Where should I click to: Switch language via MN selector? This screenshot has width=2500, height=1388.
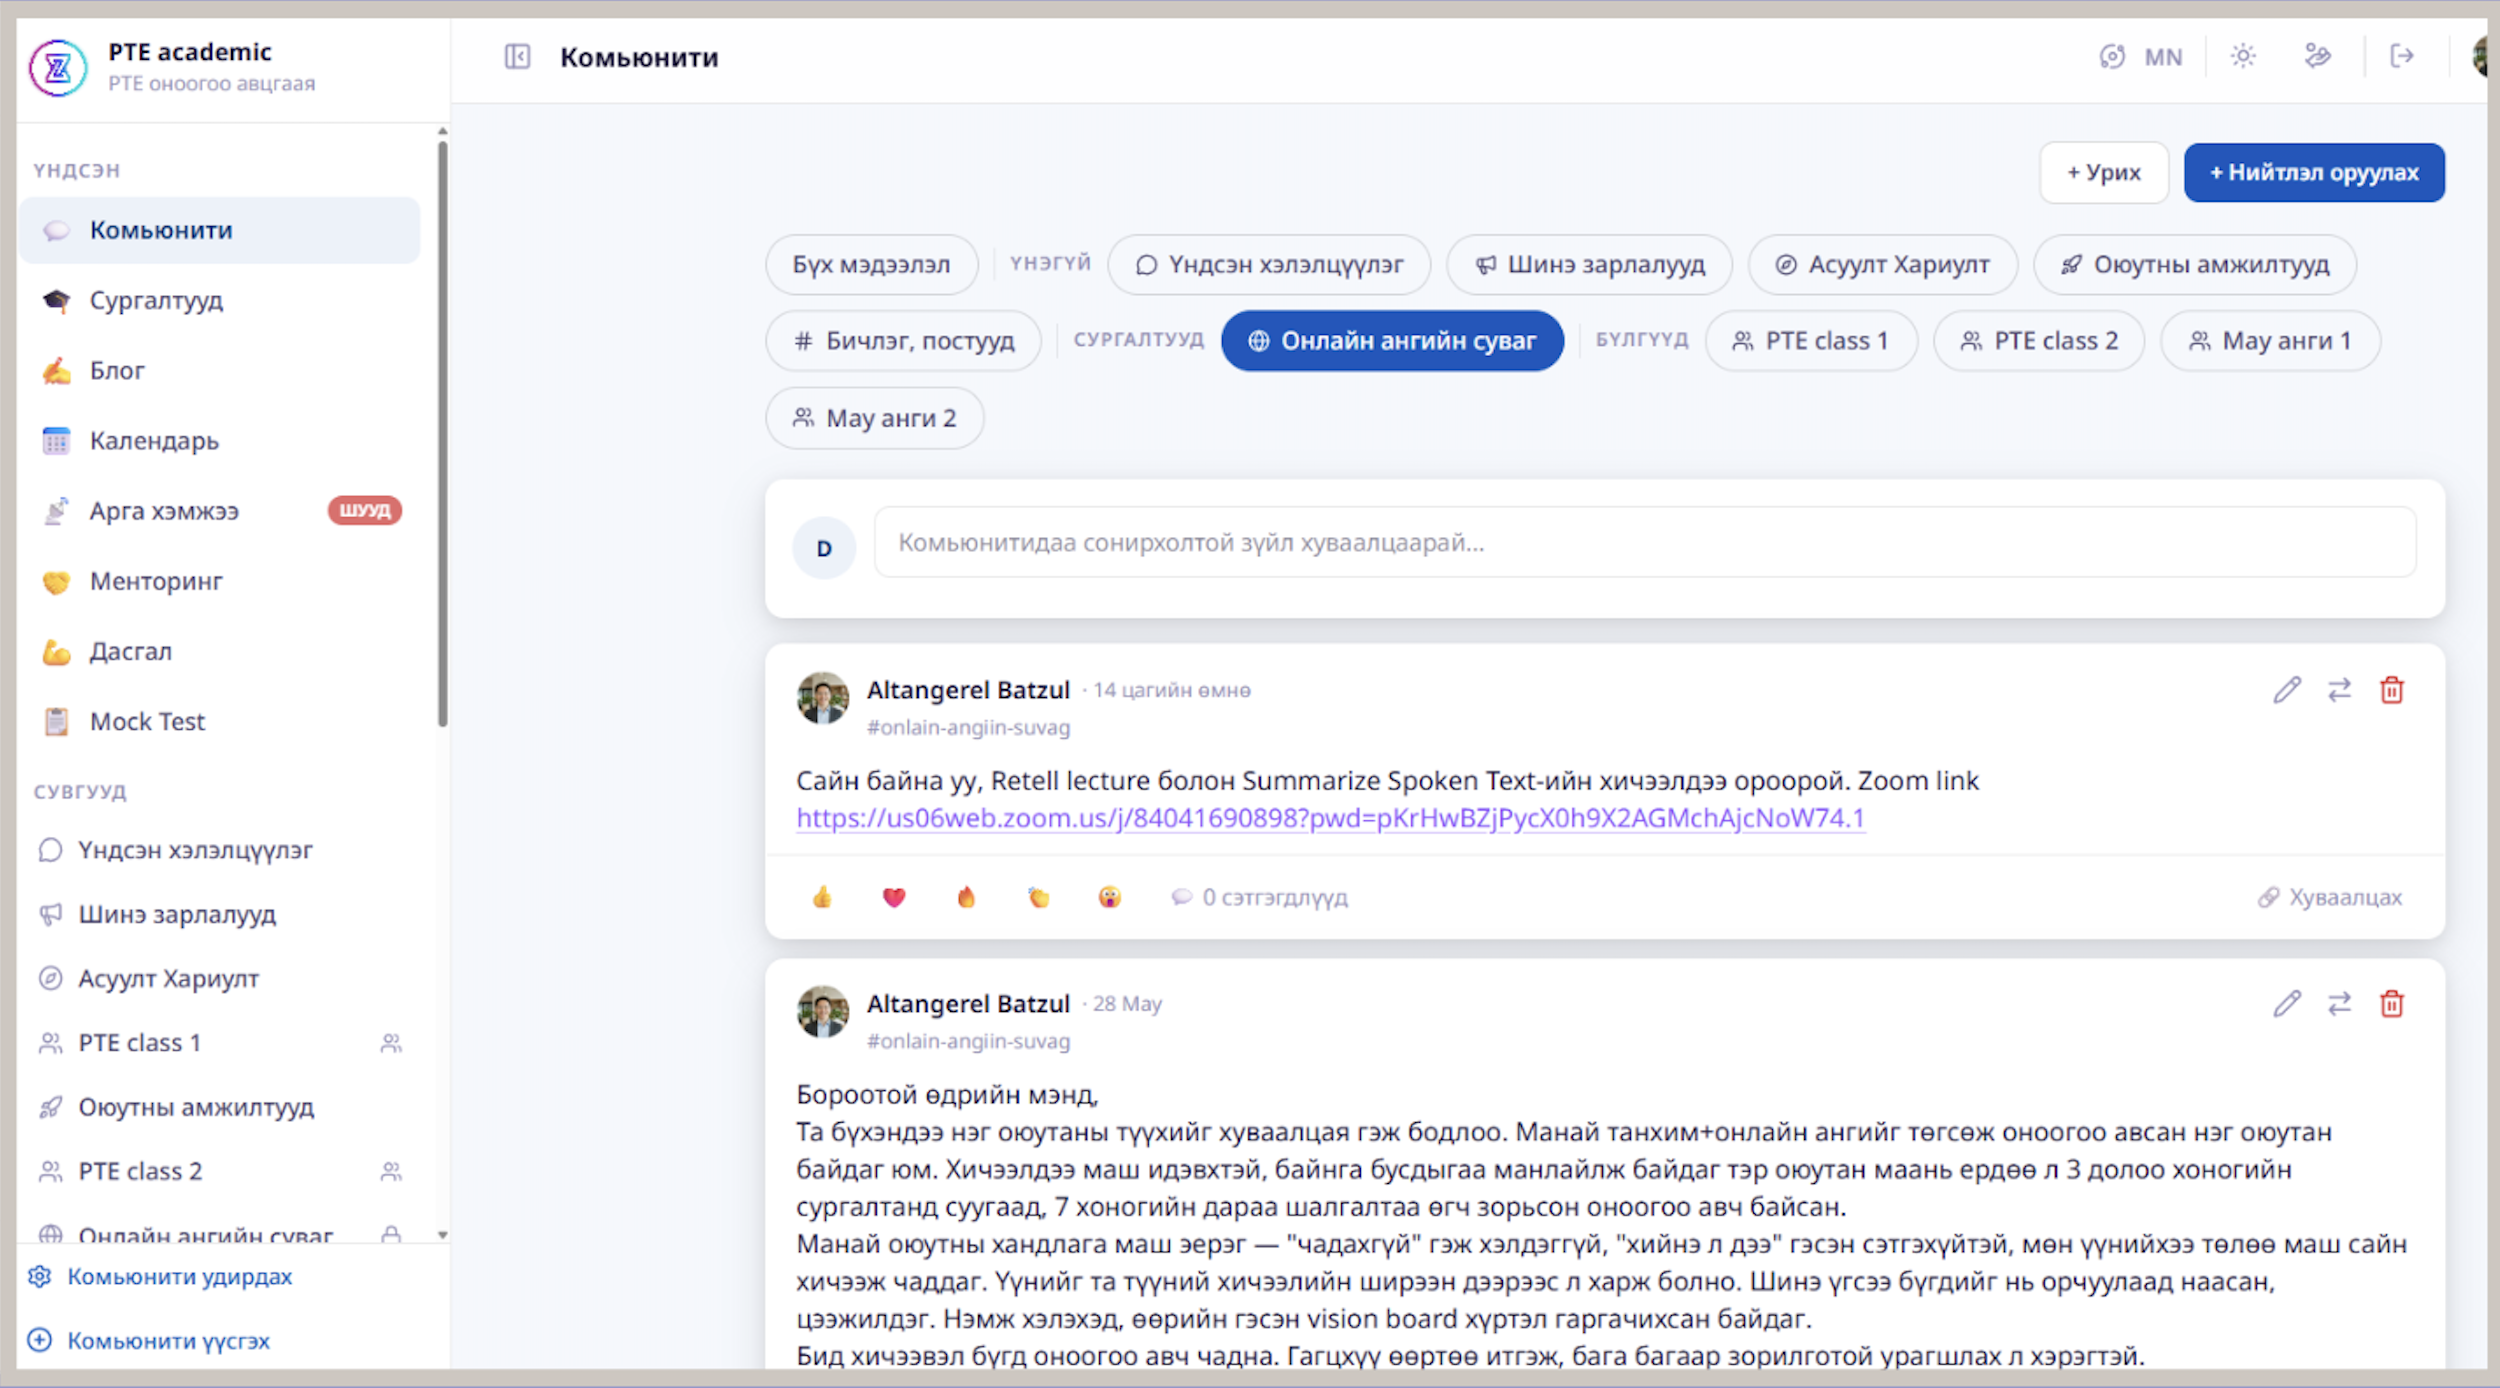pos(2141,57)
